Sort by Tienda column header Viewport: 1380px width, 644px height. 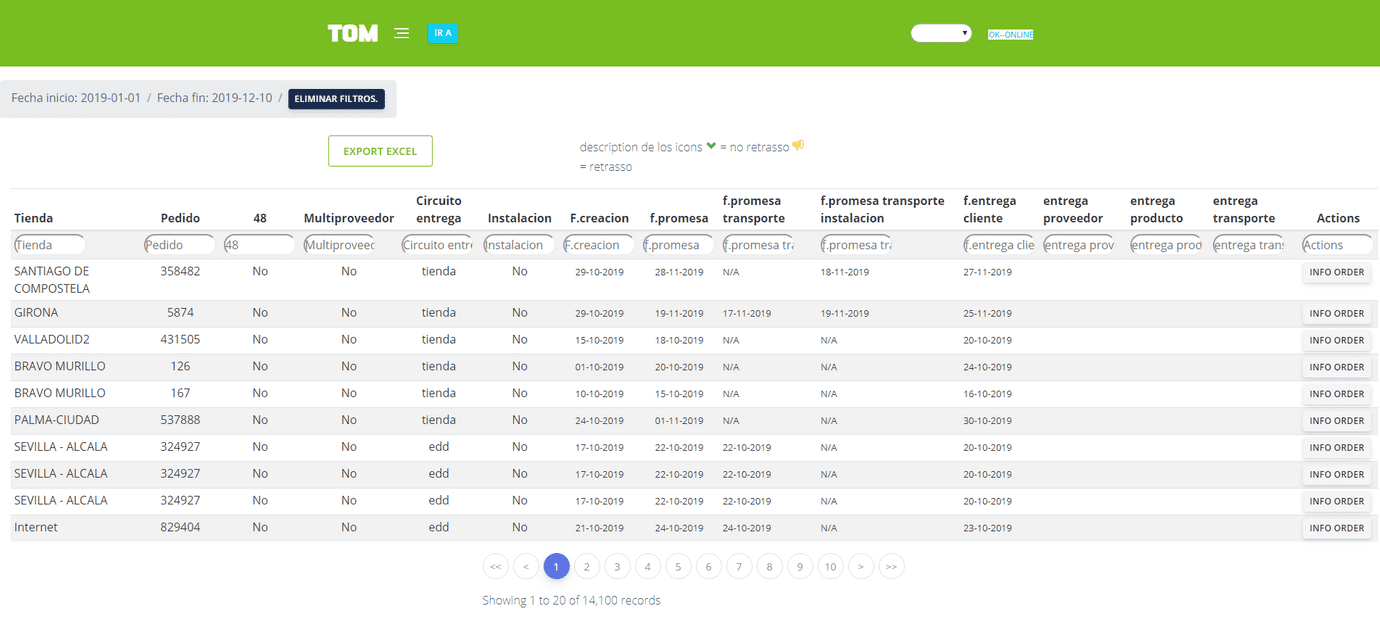coord(34,218)
